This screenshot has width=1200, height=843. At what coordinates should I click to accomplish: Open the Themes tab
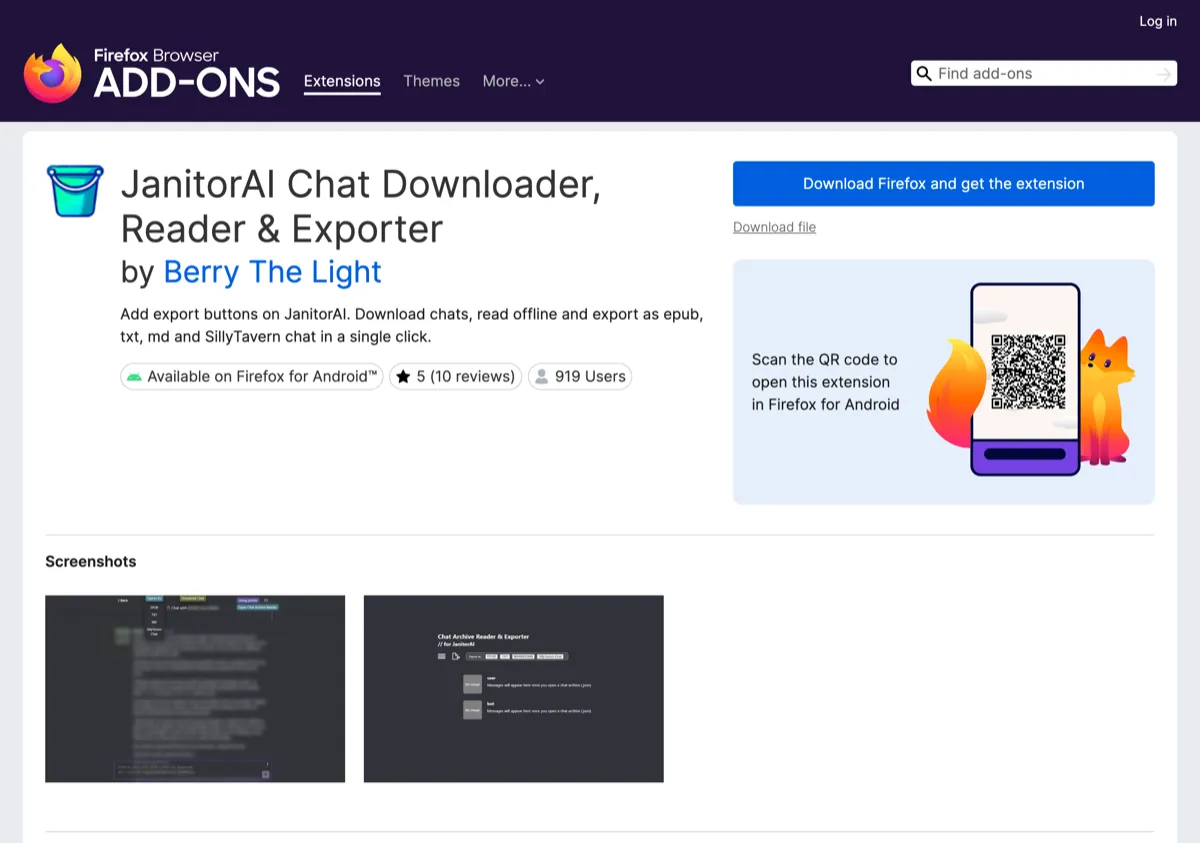(x=431, y=81)
